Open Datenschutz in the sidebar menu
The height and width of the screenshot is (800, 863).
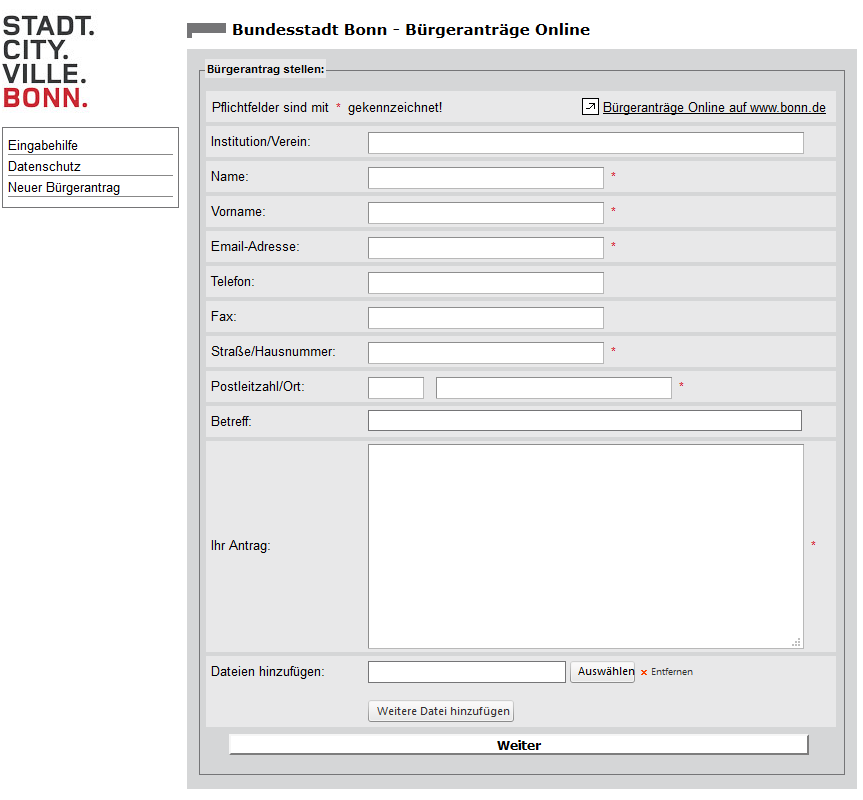click(x=44, y=167)
